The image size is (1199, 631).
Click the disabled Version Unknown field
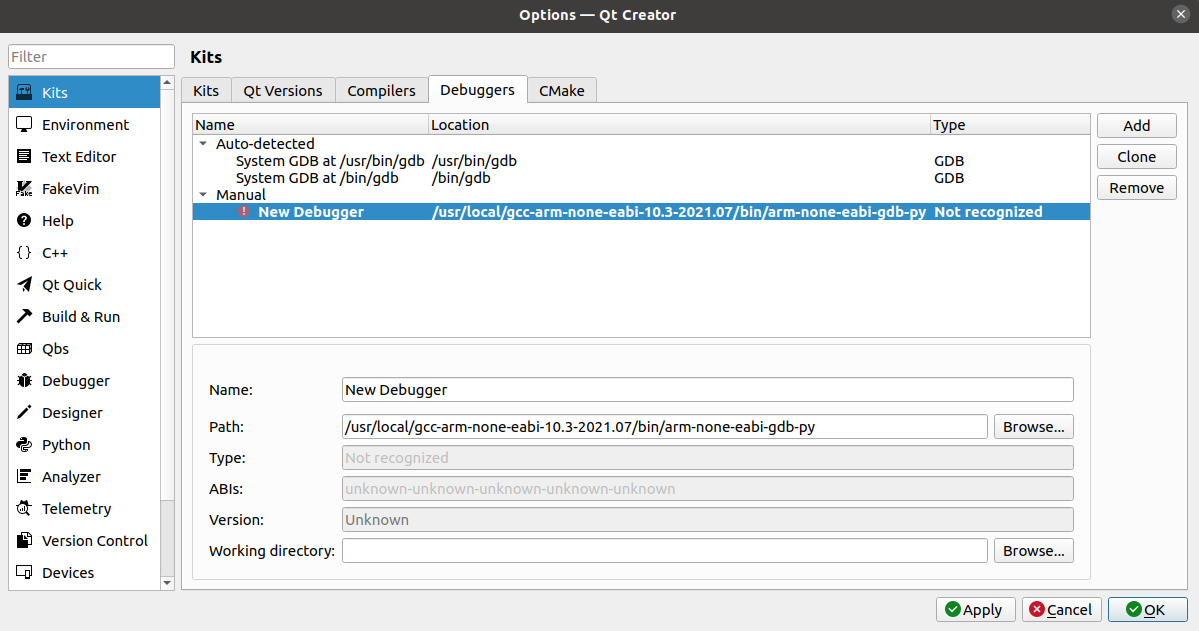(x=707, y=519)
